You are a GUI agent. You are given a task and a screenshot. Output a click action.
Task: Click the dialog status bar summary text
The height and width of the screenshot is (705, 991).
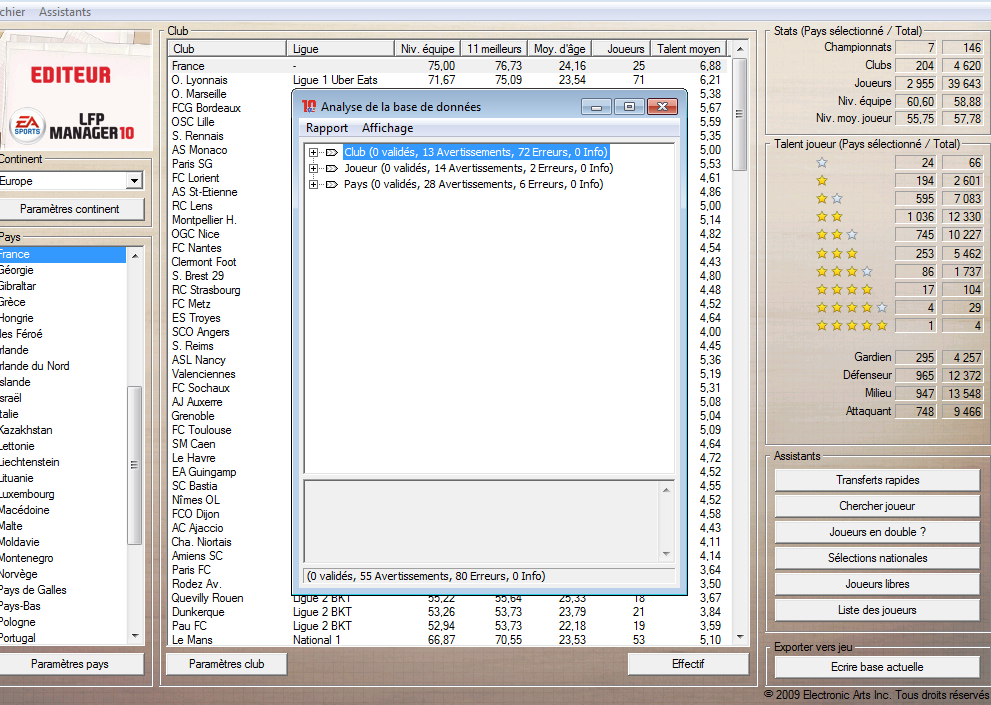pos(426,576)
